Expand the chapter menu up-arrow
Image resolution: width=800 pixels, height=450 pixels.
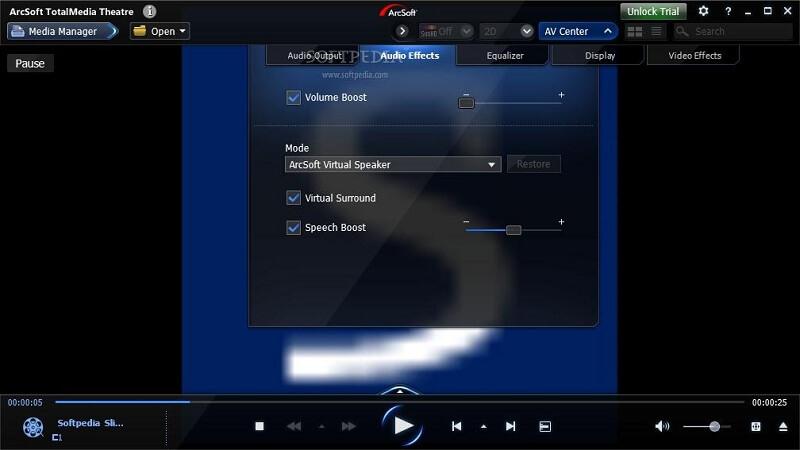coord(484,427)
